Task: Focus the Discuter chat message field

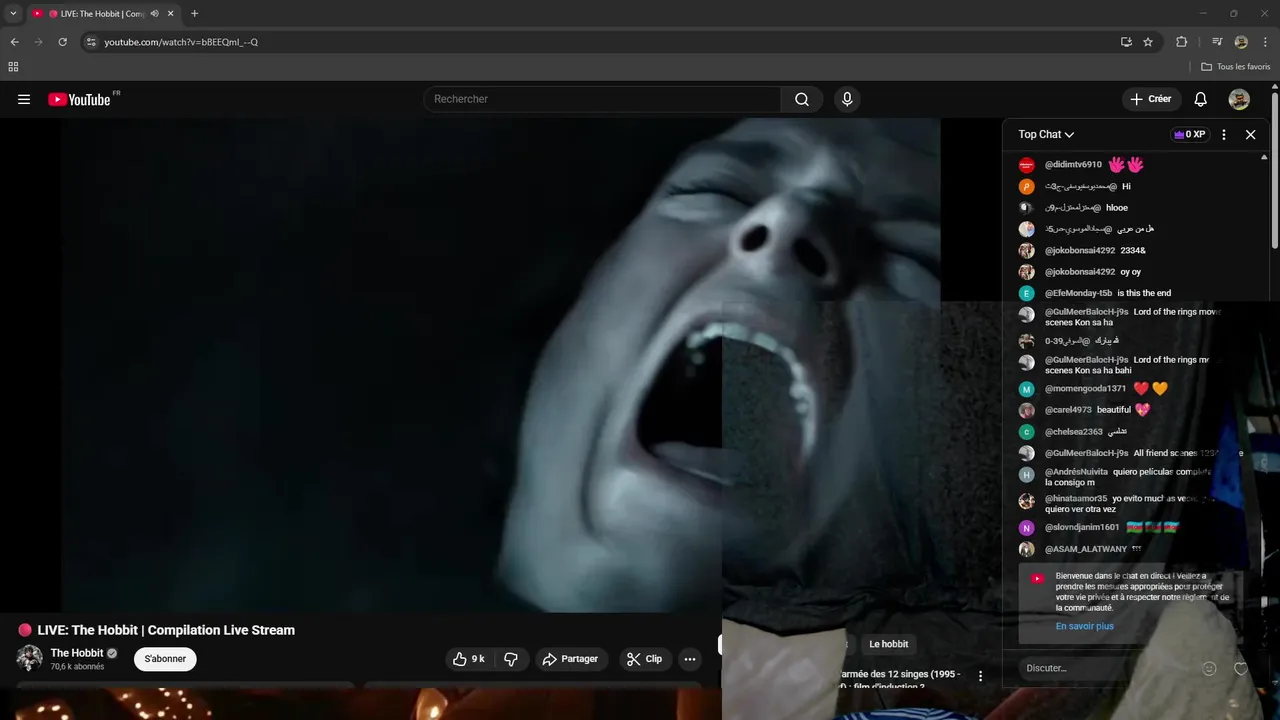Action: click(x=1105, y=668)
